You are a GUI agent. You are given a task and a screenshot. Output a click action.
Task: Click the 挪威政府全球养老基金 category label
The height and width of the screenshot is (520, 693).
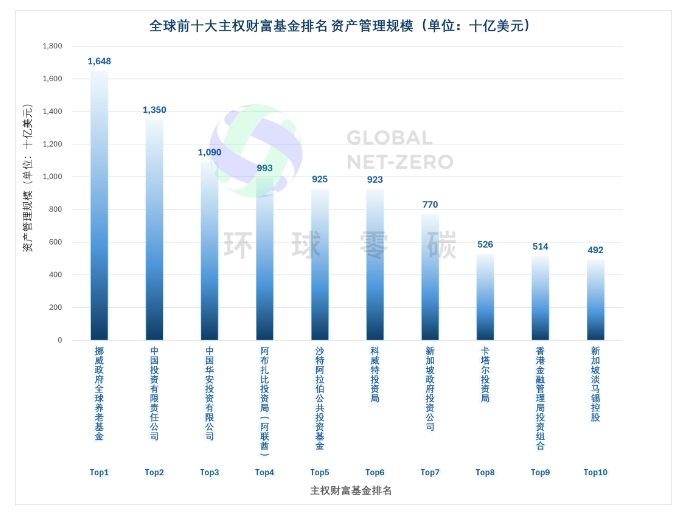[x=99, y=393]
